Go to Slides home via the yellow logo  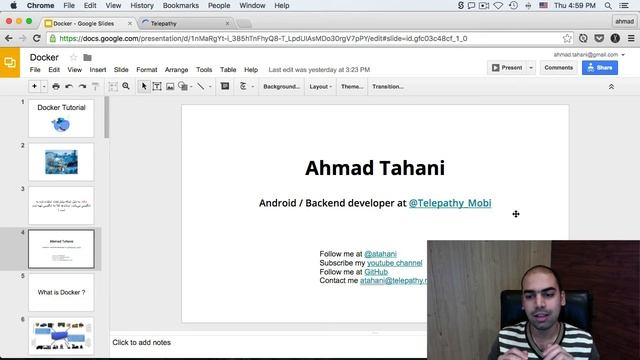point(10,62)
